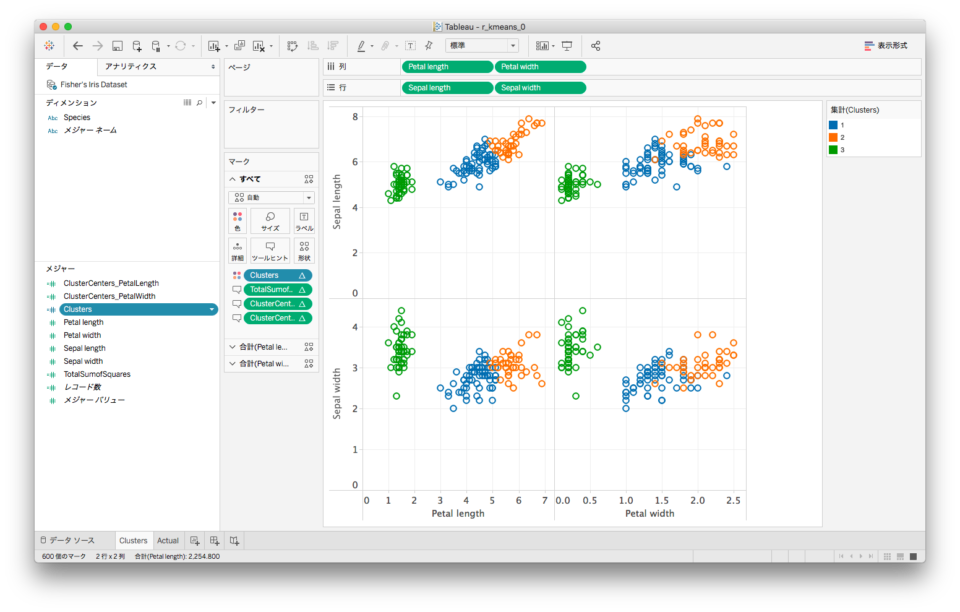Viewport: 960px width, 612px height.
Task: Select the Color button on the Marks card
Action: pyautogui.click(x=238, y=221)
